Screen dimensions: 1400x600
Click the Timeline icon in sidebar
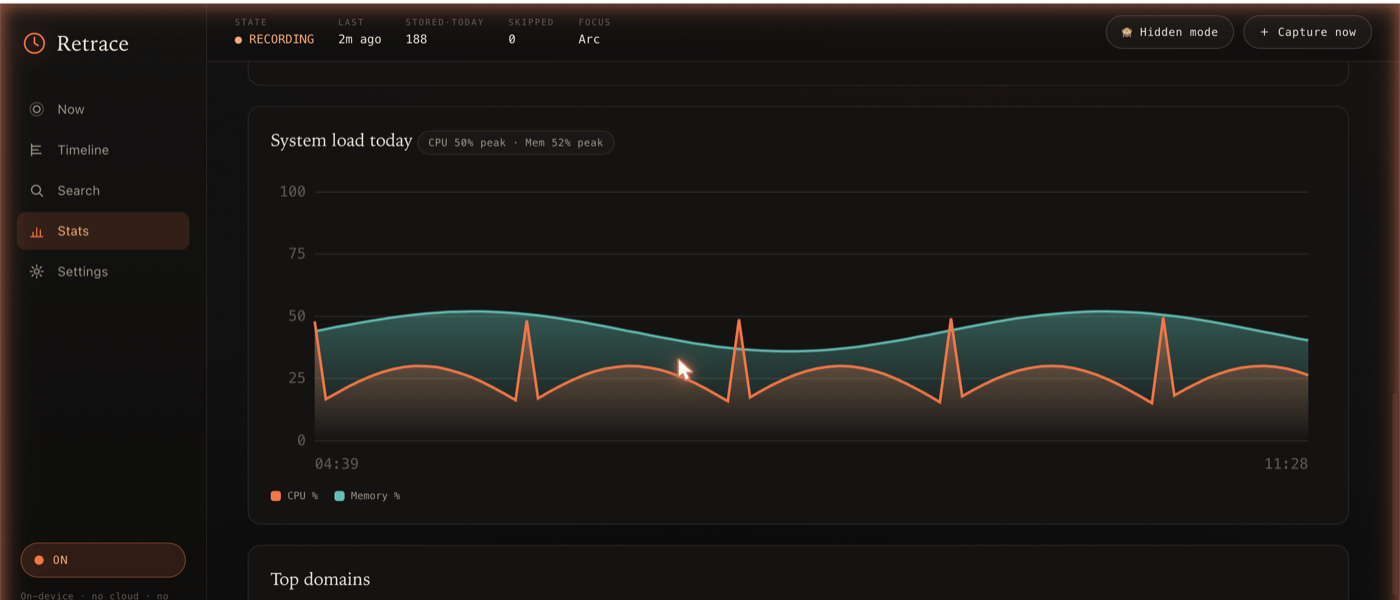(x=37, y=150)
